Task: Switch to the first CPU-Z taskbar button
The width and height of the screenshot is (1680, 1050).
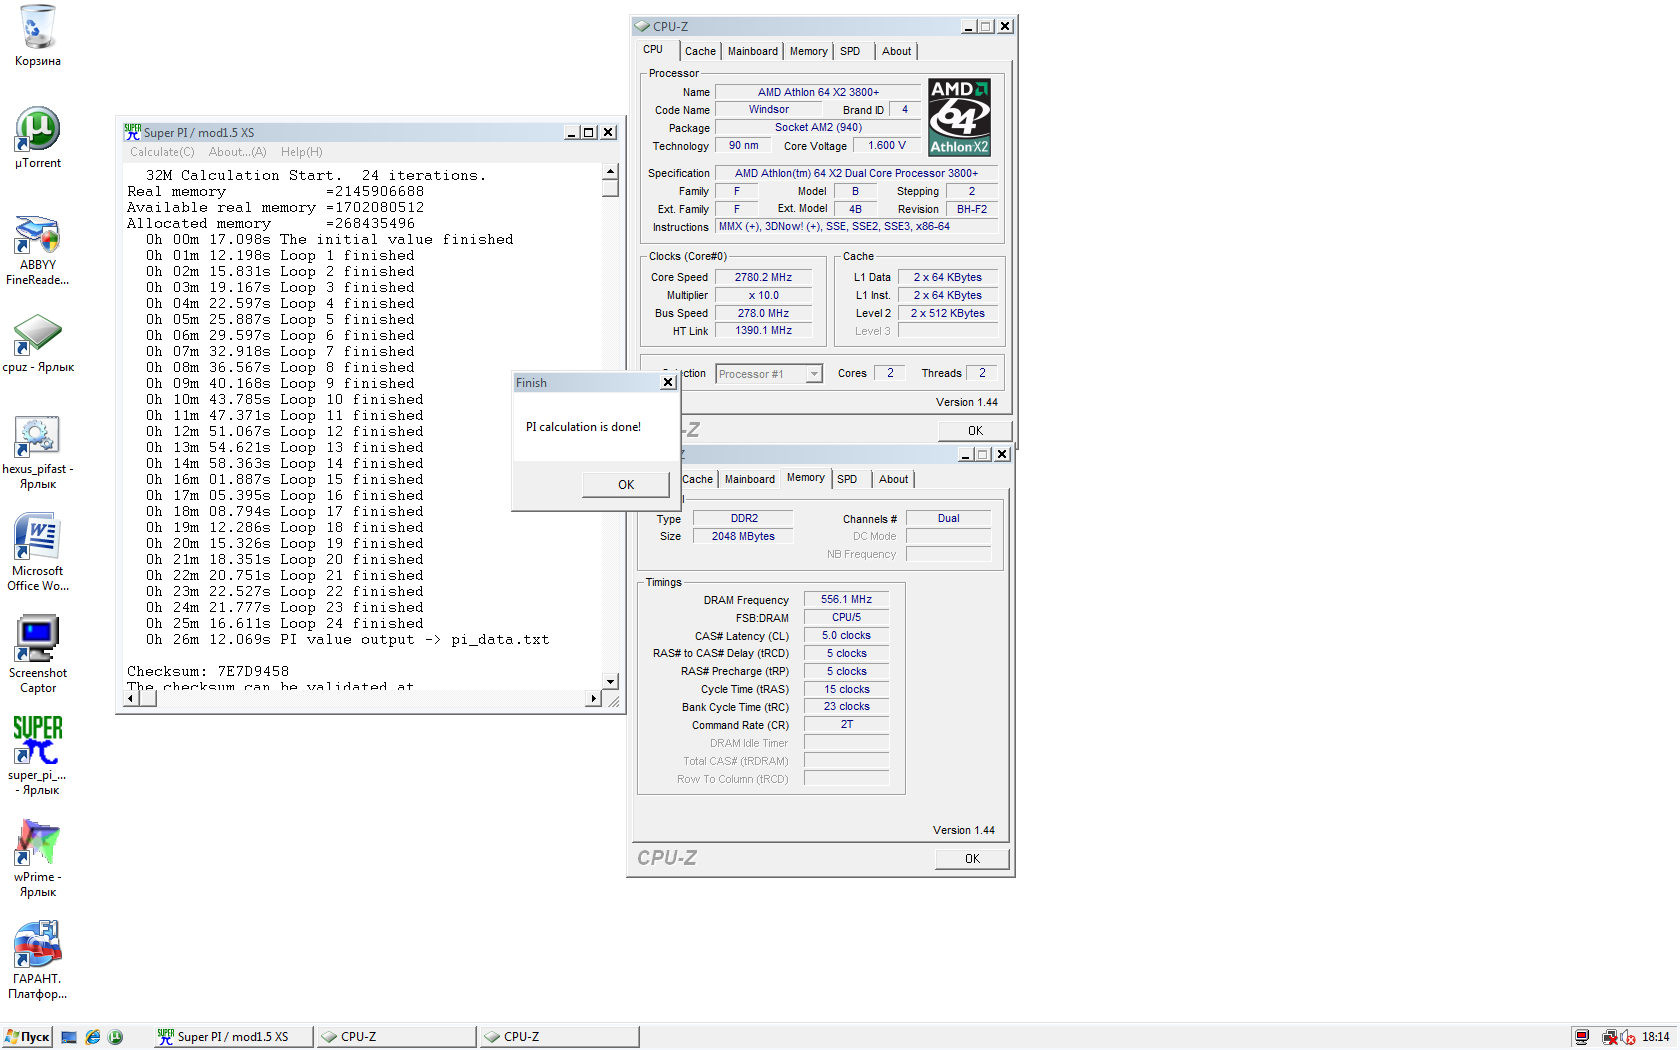Action: pyautogui.click(x=397, y=1037)
